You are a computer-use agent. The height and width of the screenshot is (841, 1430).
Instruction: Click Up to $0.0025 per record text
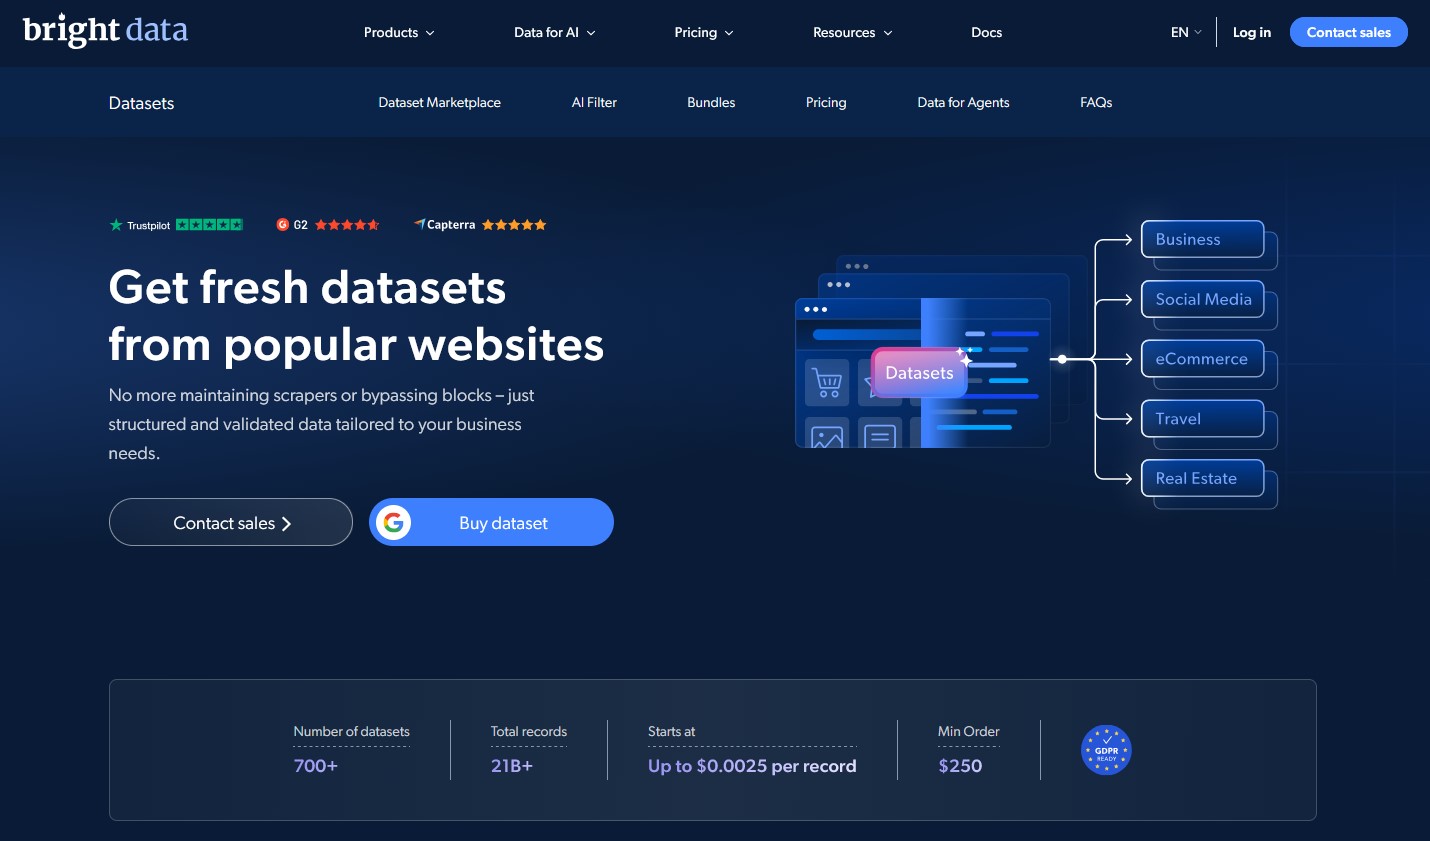(752, 766)
